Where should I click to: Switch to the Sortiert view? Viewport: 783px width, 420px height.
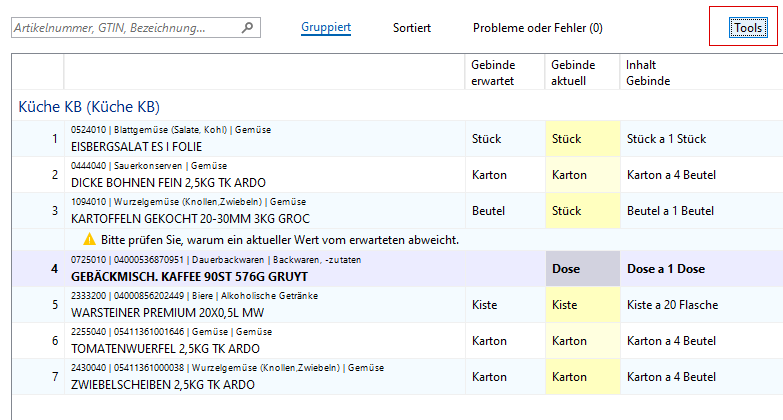click(x=412, y=28)
